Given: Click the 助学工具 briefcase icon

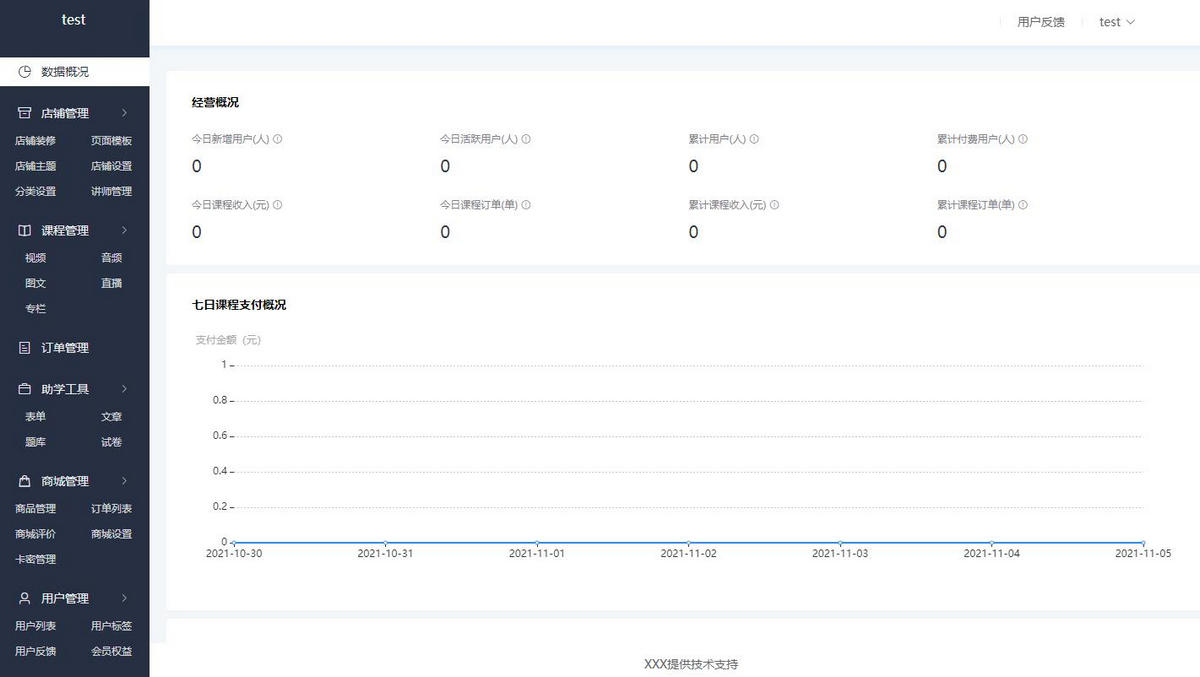Looking at the screenshot, I should [x=25, y=389].
